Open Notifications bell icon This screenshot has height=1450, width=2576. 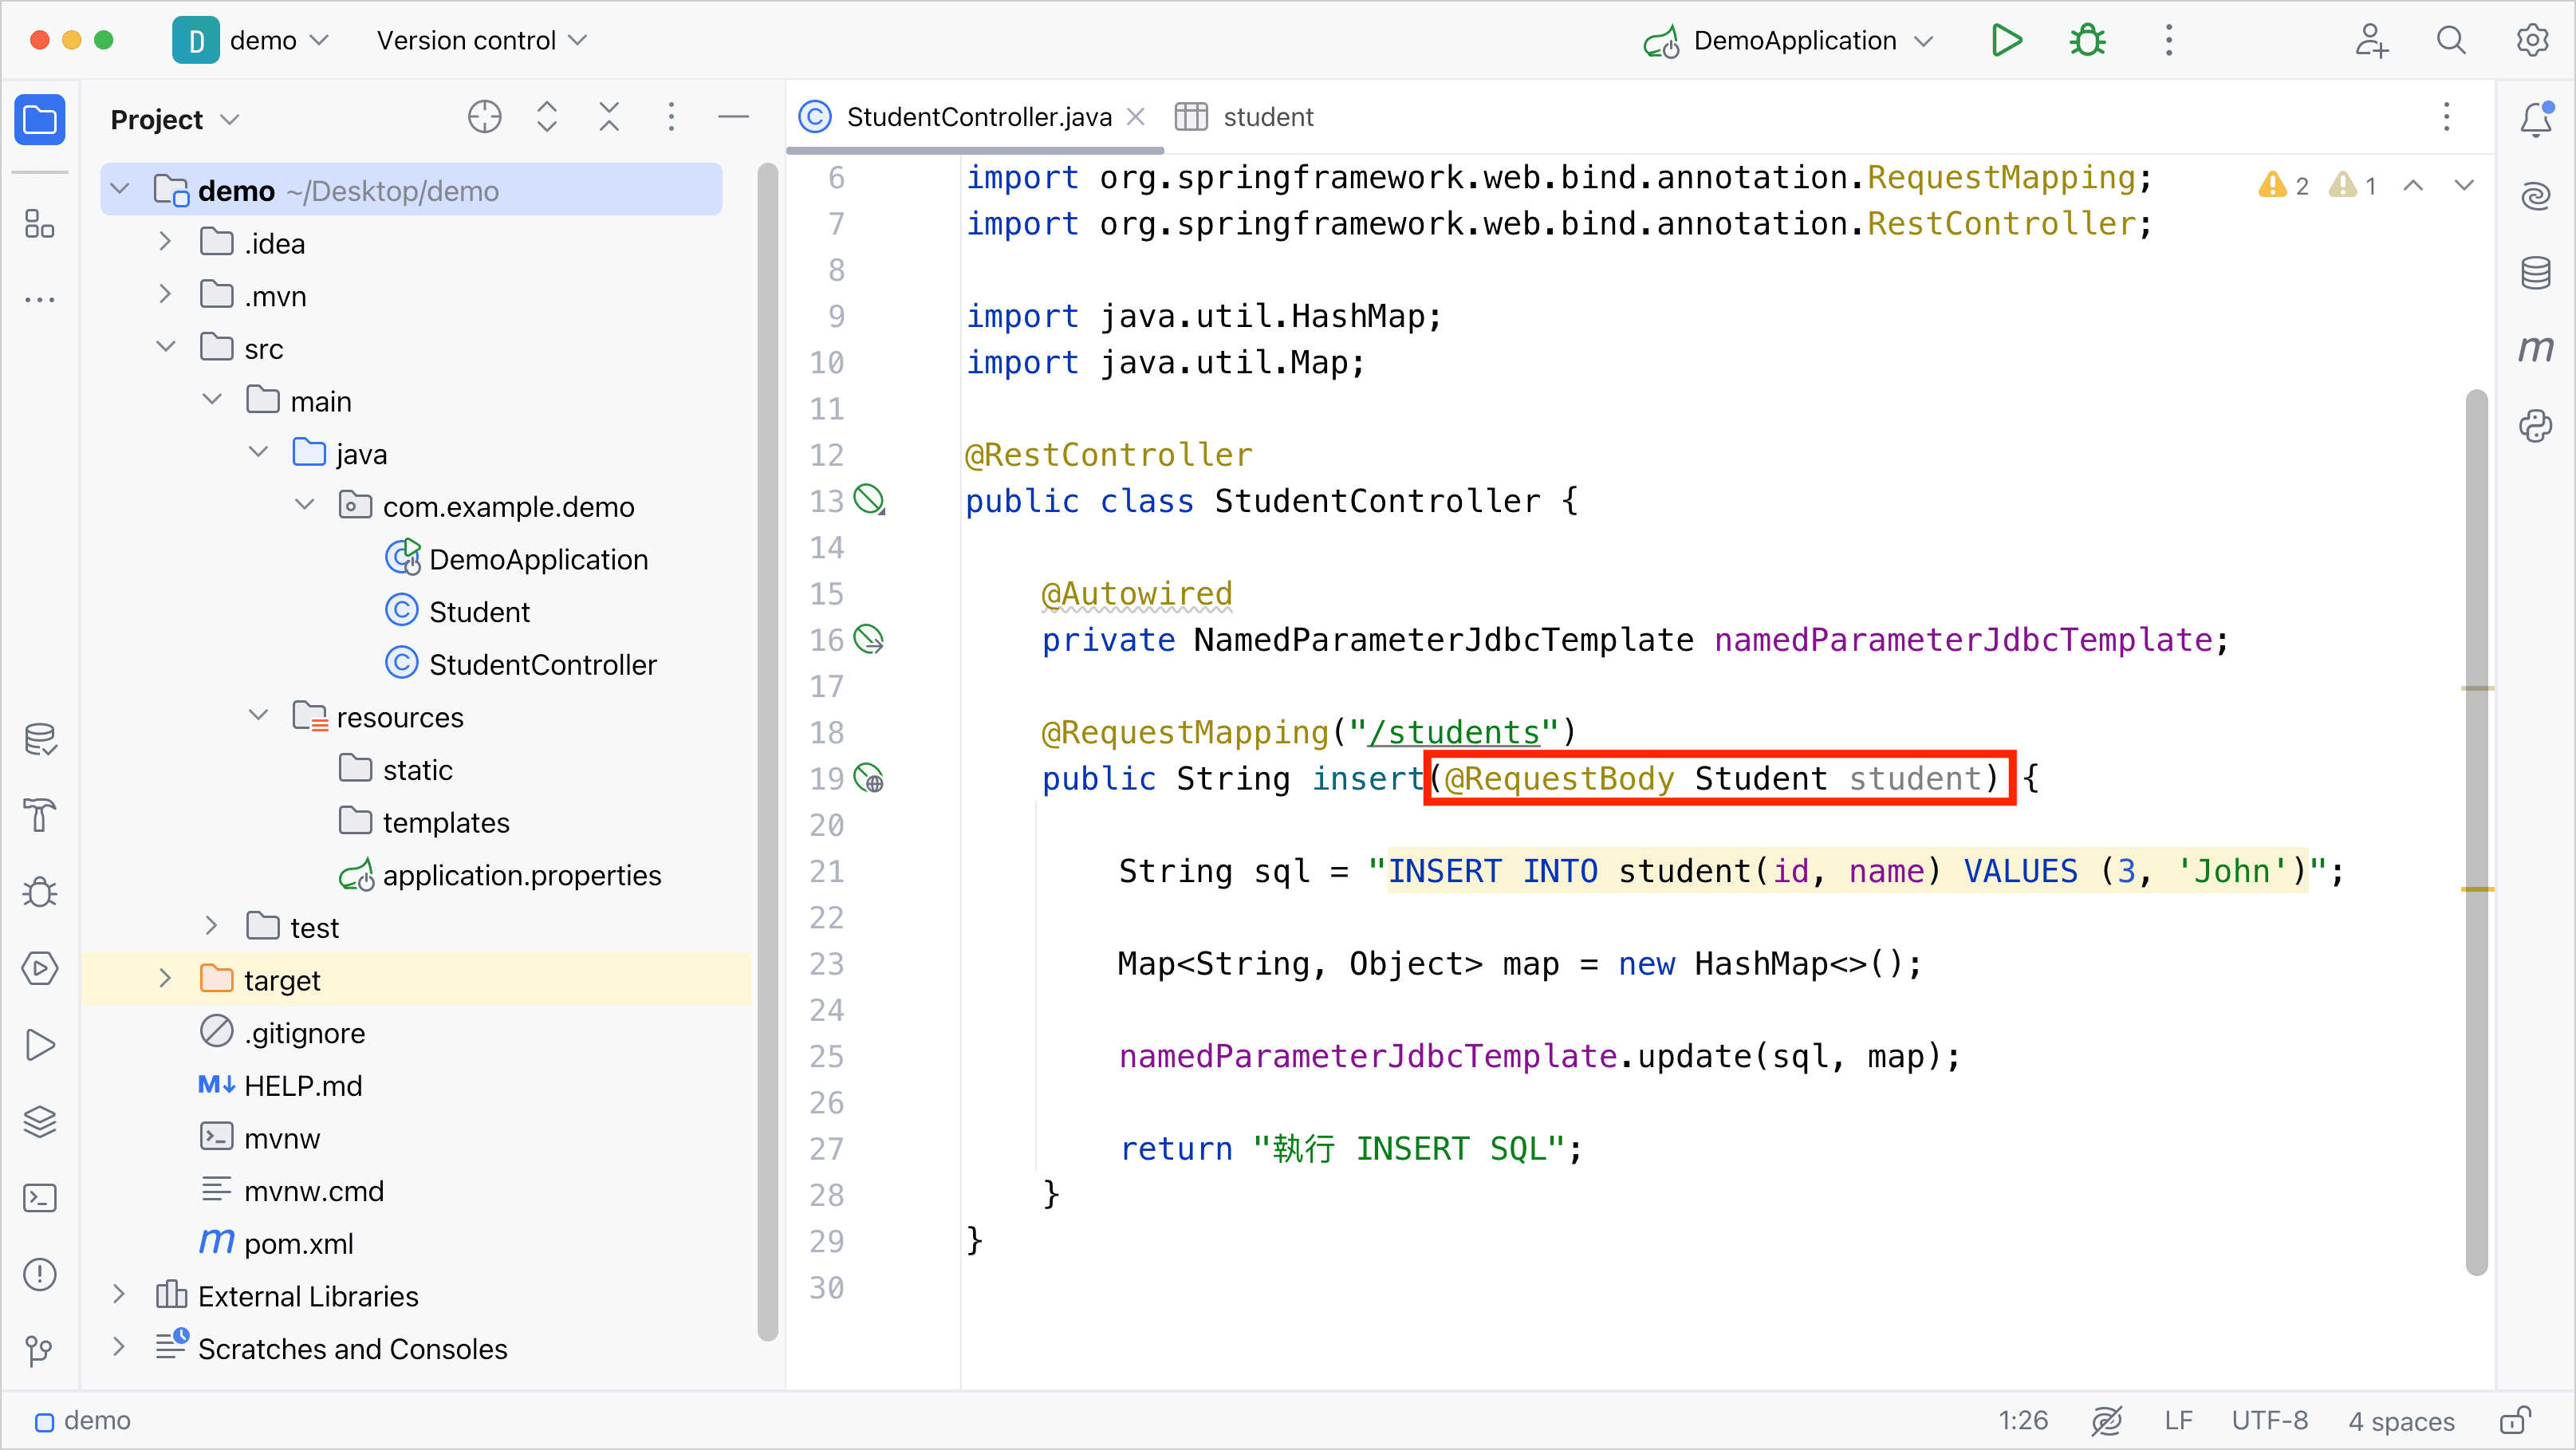tap(2535, 119)
